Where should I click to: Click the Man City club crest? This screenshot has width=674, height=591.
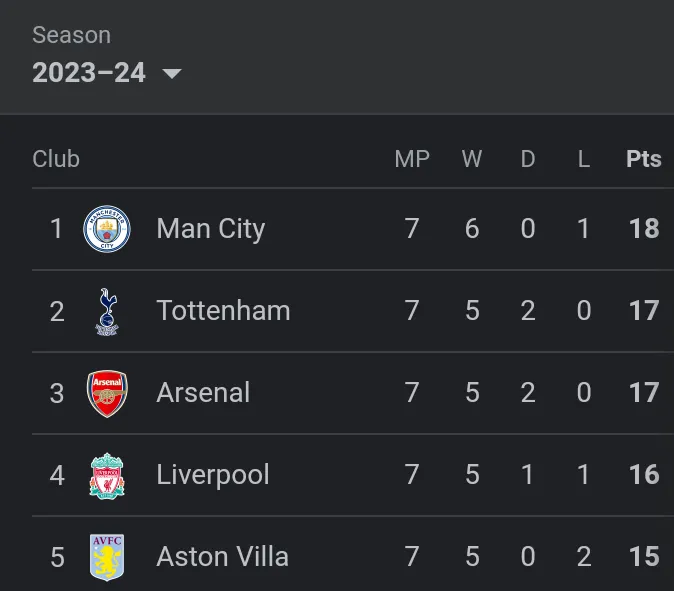point(107,229)
